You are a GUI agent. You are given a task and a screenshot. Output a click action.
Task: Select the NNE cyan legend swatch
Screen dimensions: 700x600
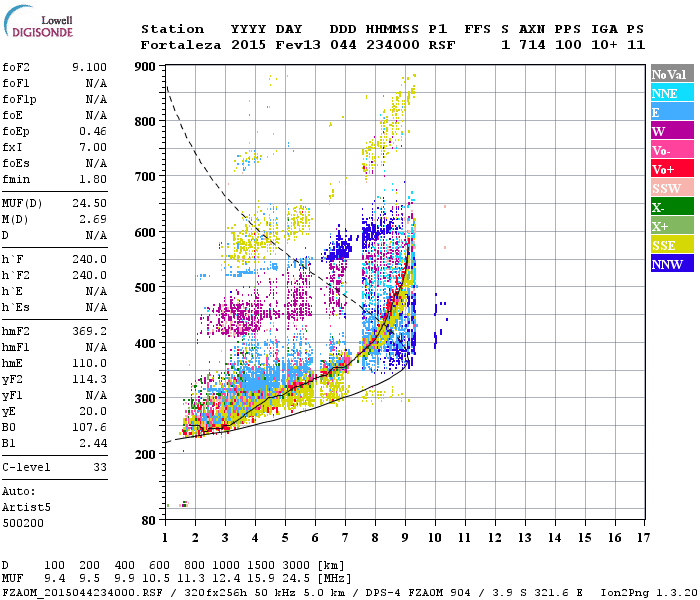pos(672,92)
